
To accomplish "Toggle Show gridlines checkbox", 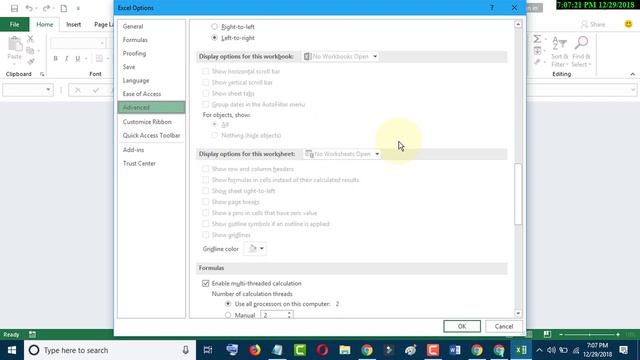I will (x=206, y=235).
